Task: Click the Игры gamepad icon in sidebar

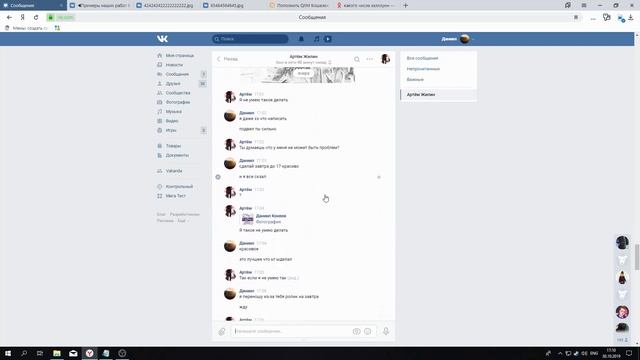Action: tap(160, 130)
